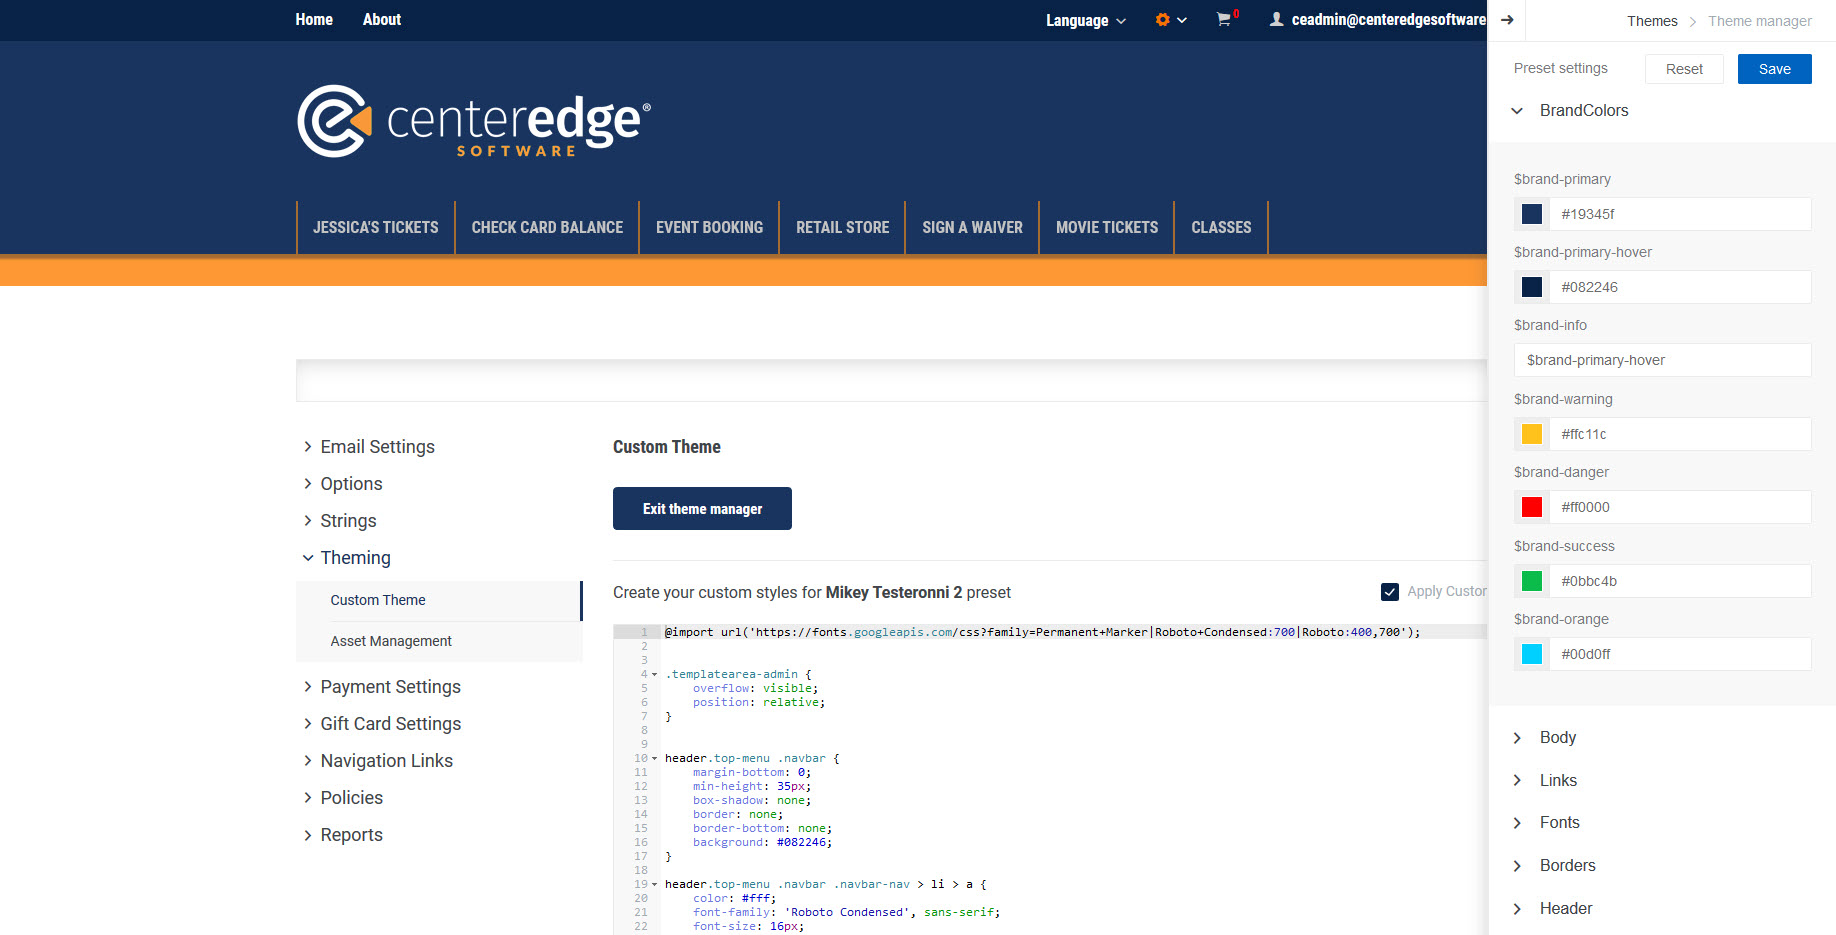Expand the Options section
This screenshot has height=935, width=1836.
343,484
